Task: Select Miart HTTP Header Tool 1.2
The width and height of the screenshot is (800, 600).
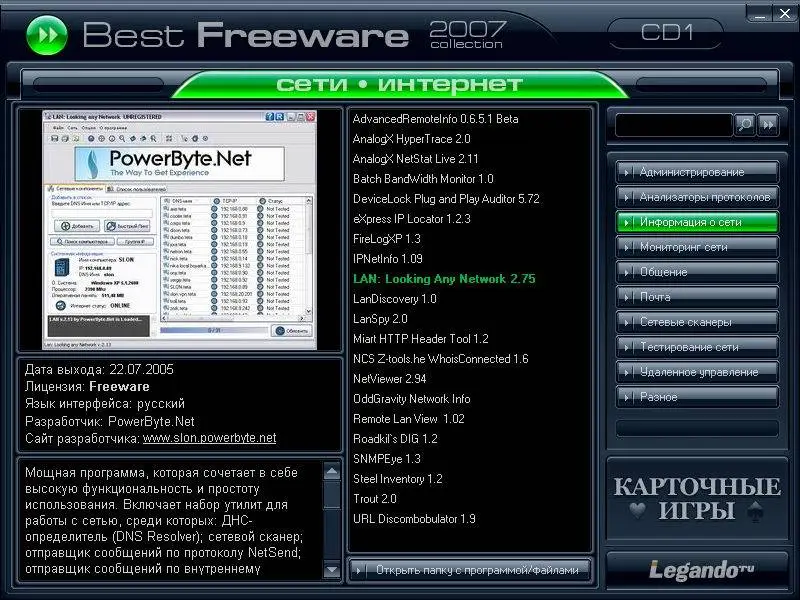Action: pos(420,339)
